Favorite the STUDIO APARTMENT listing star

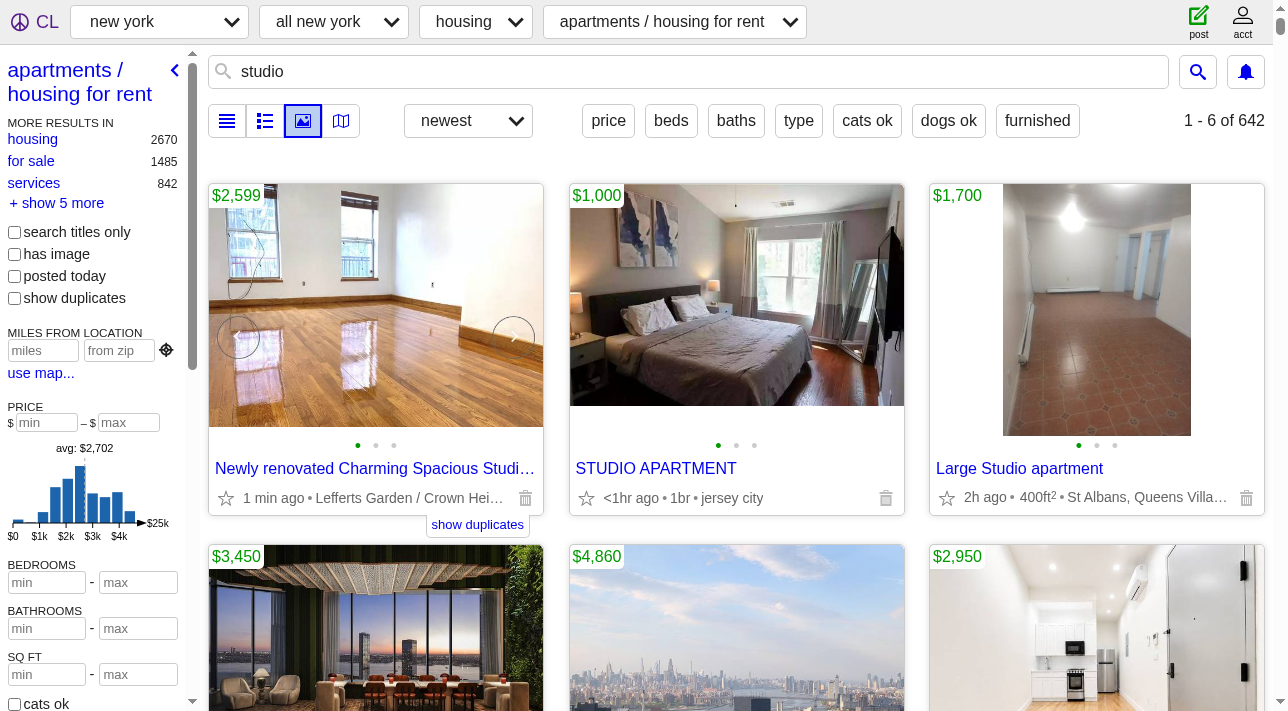tap(586, 498)
